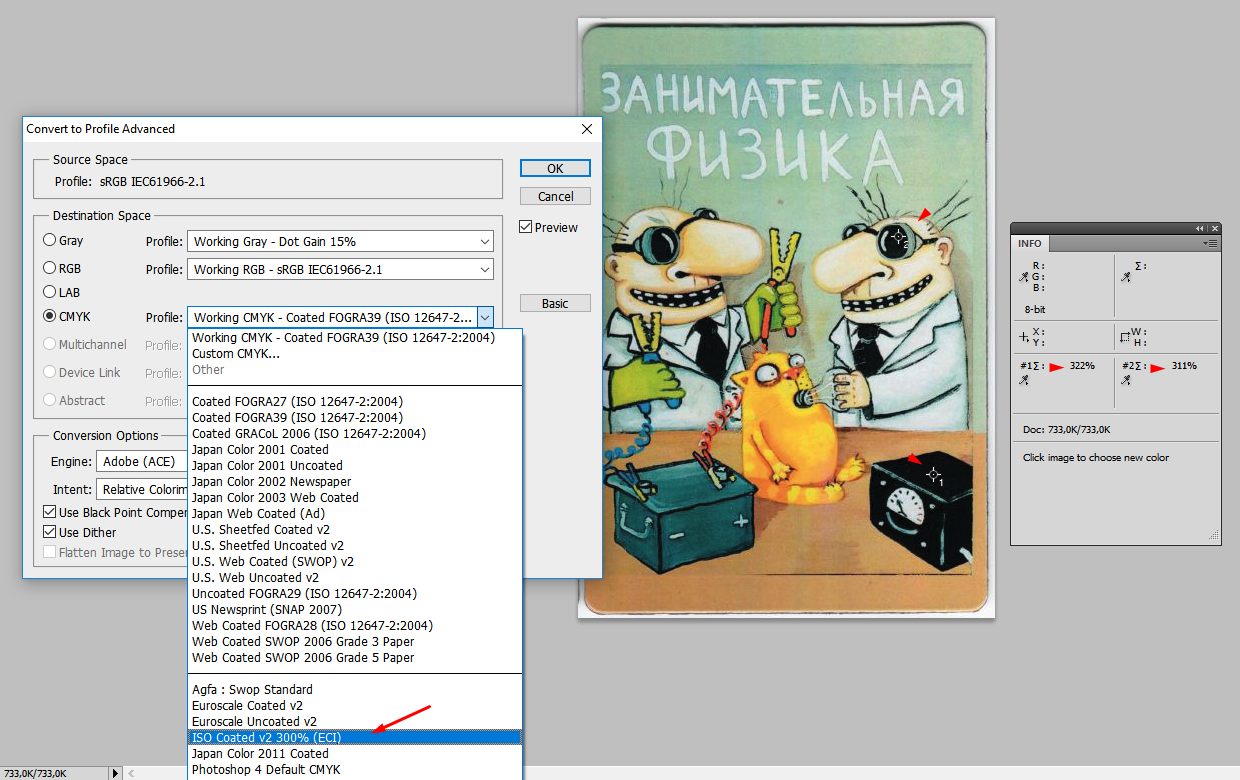Image resolution: width=1240 pixels, height=780 pixels.
Task: Select U.S. Web Uncoated v2
Action: [355, 577]
